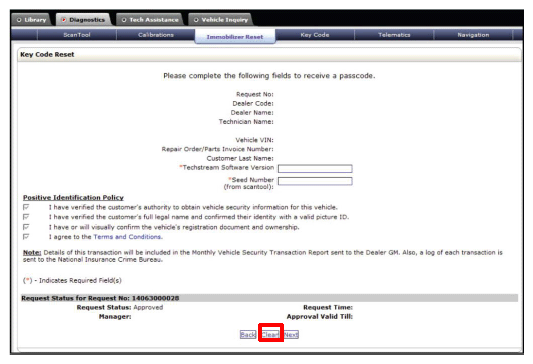
Task: Click the radio icon on Tech Assistance tab
Action: click(124, 20)
